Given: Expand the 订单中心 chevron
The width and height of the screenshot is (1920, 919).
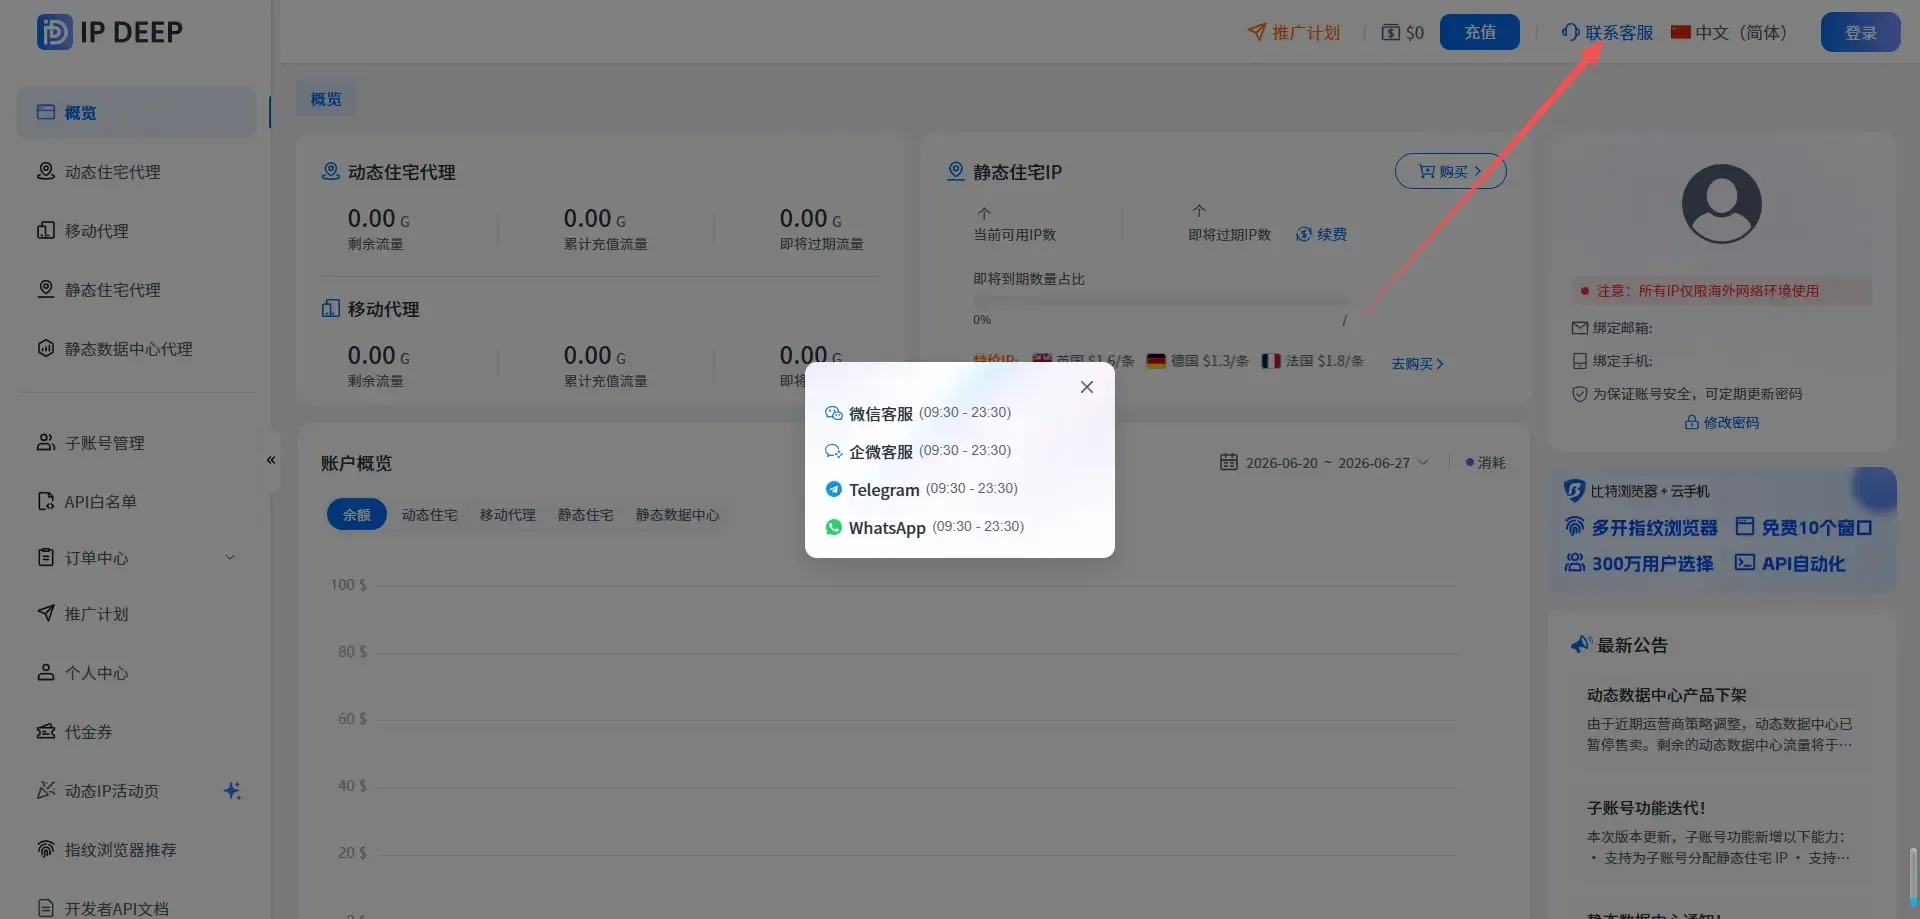Looking at the screenshot, I should click(x=230, y=558).
